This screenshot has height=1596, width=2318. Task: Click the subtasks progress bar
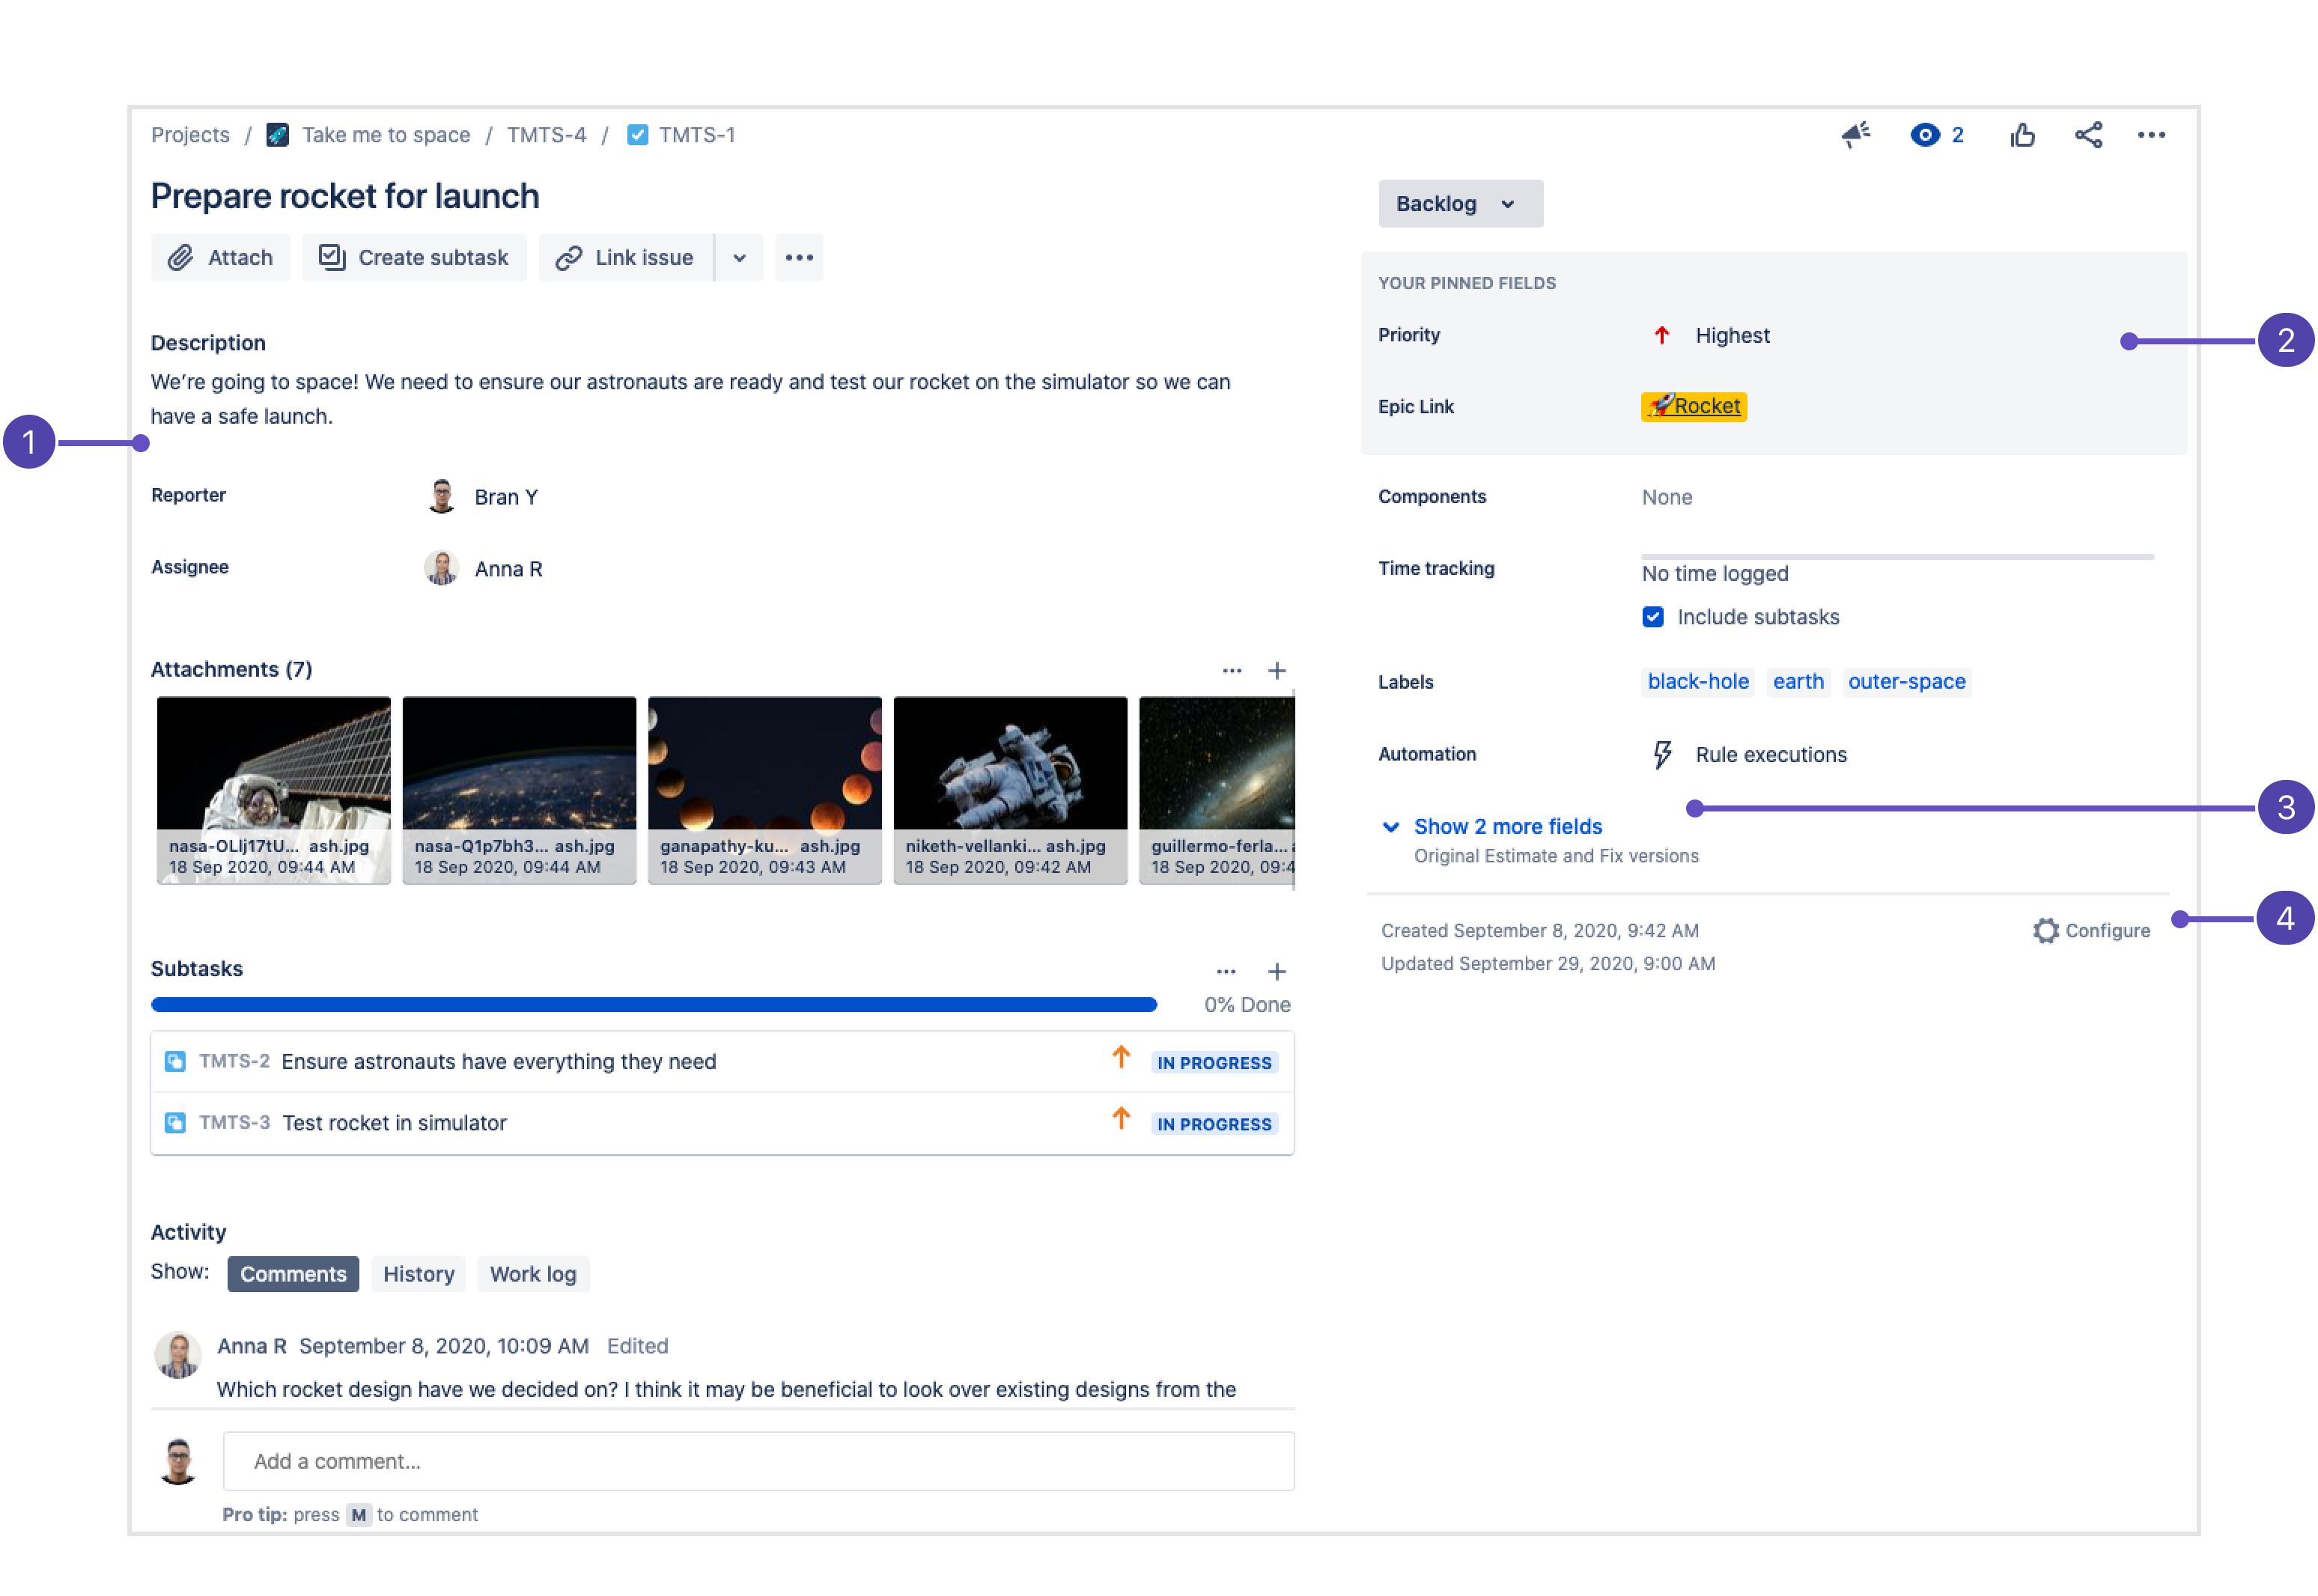coord(653,1004)
